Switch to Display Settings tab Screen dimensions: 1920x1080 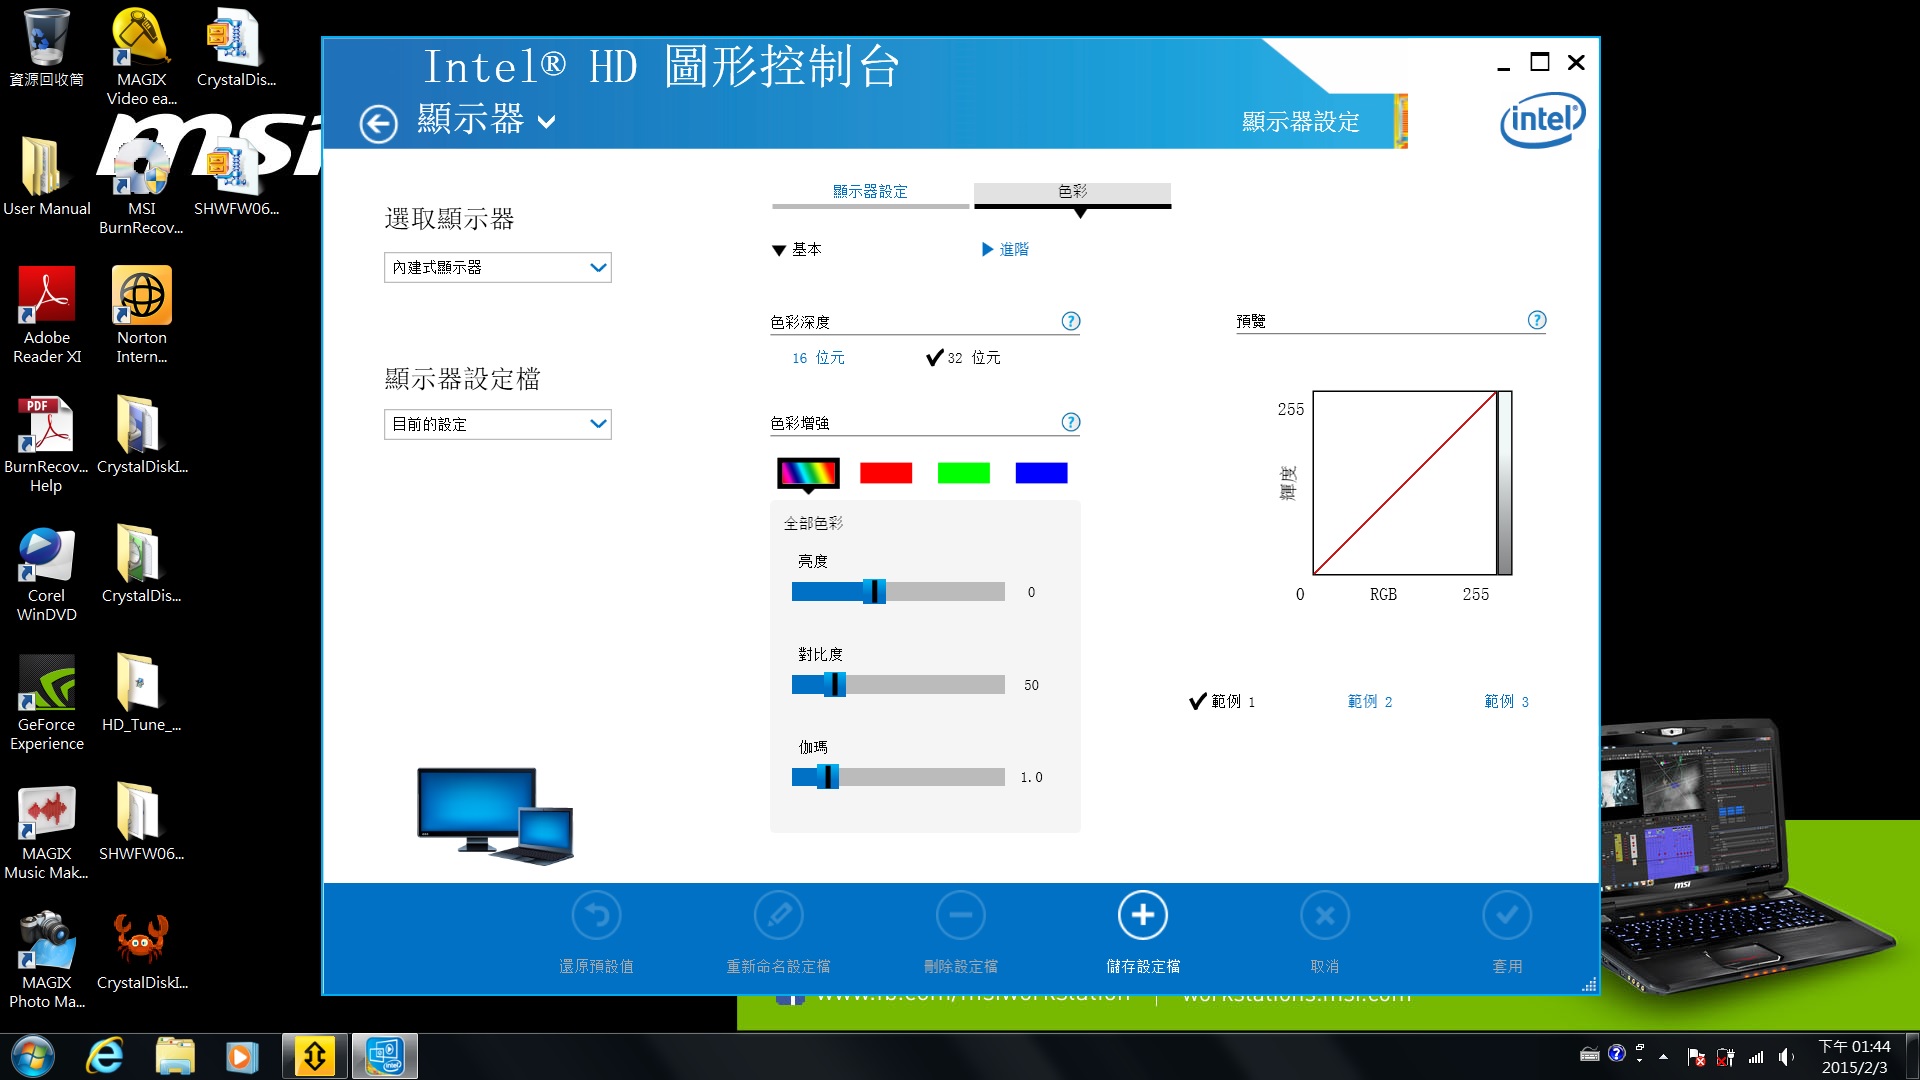[x=870, y=191]
